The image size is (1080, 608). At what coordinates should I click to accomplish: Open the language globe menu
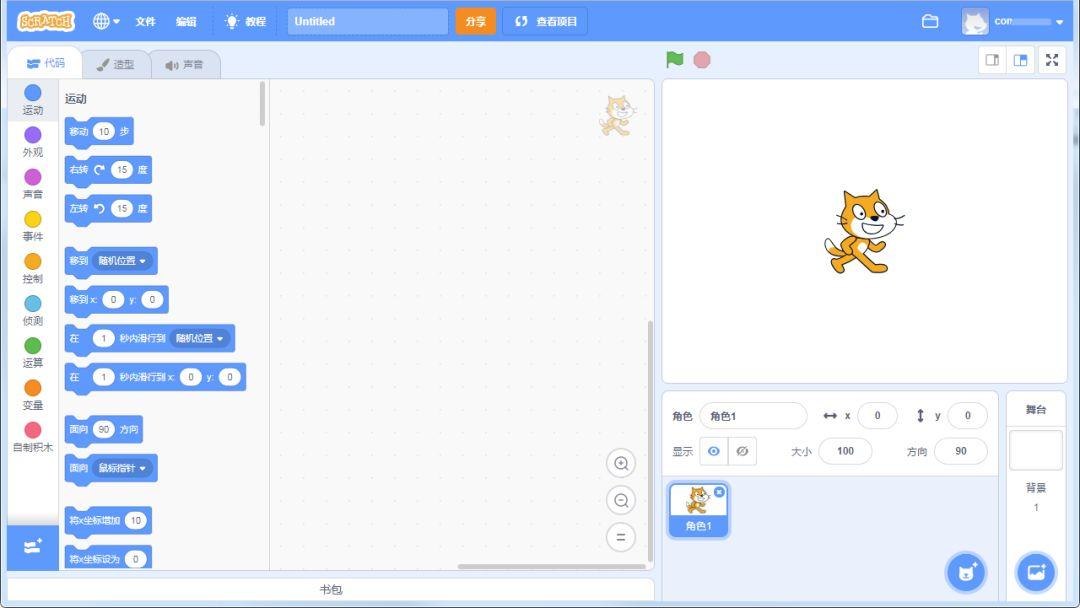point(106,21)
